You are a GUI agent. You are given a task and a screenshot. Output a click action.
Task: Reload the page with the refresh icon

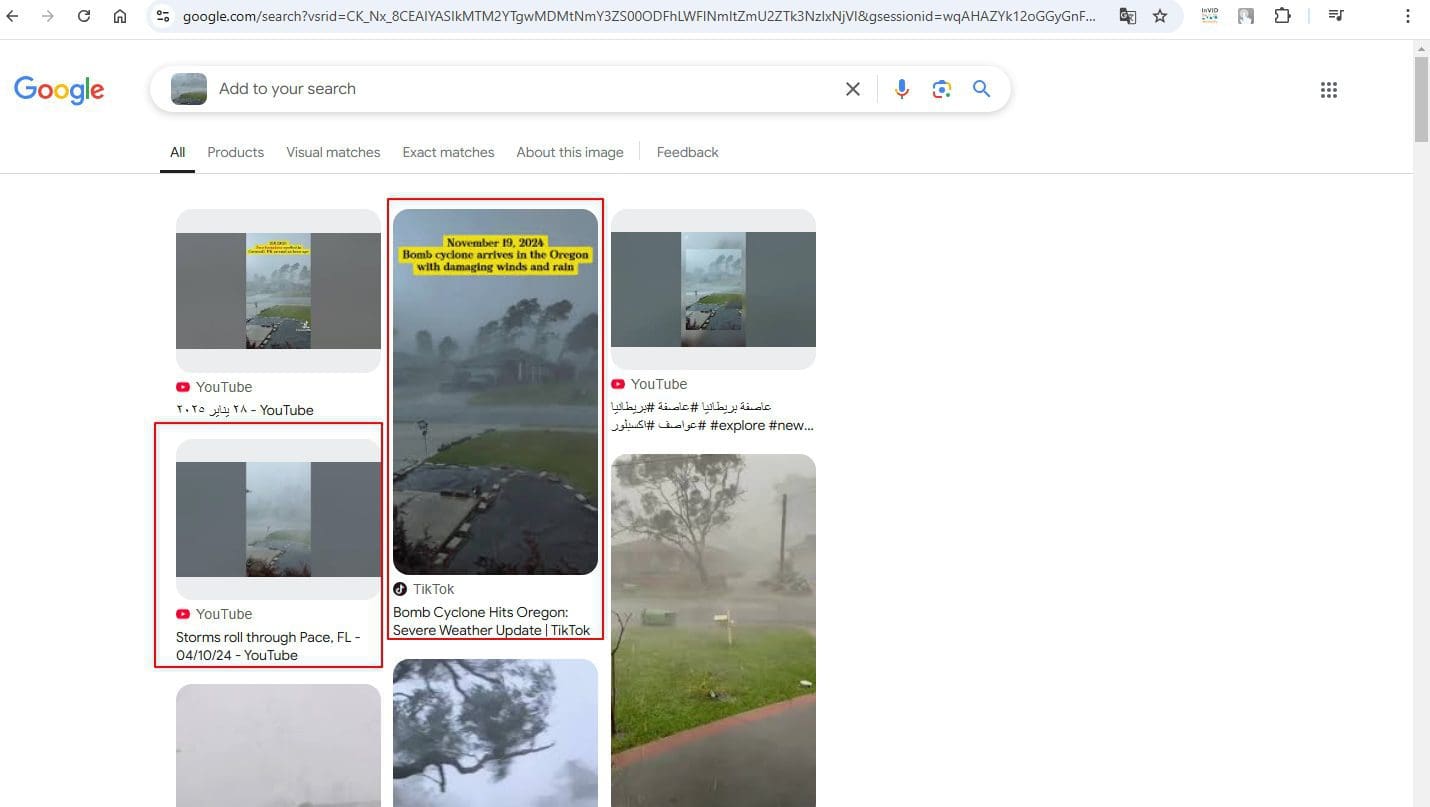84,16
